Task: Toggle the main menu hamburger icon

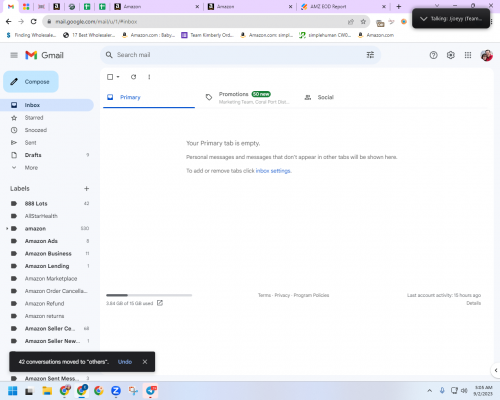Action: click(x=14, y=55)
